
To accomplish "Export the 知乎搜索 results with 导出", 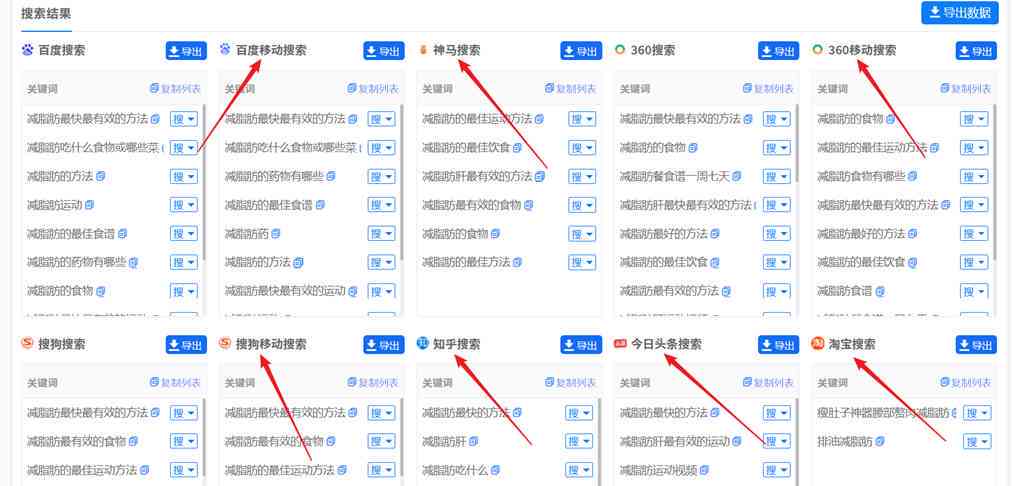I will (581, 345).
